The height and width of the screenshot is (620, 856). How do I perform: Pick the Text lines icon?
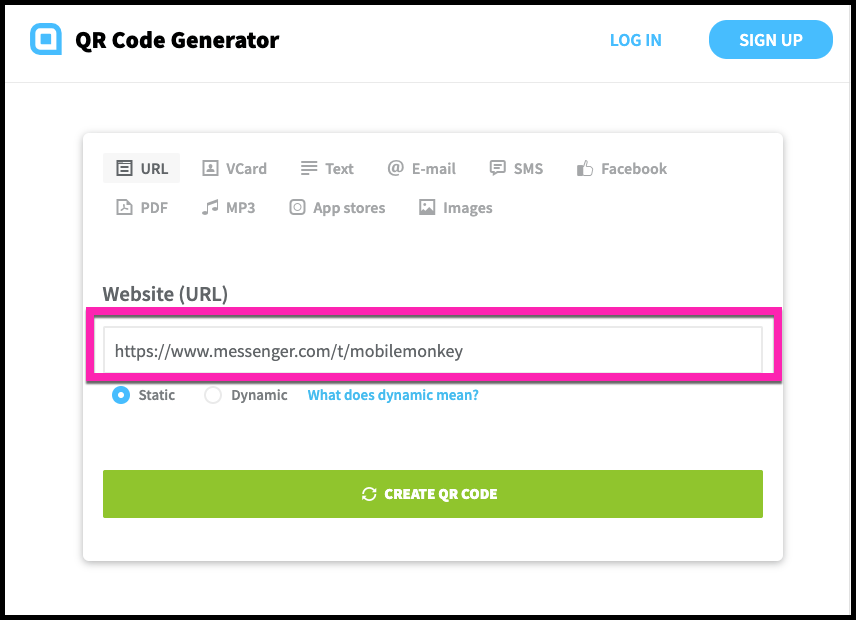point(309,168)
